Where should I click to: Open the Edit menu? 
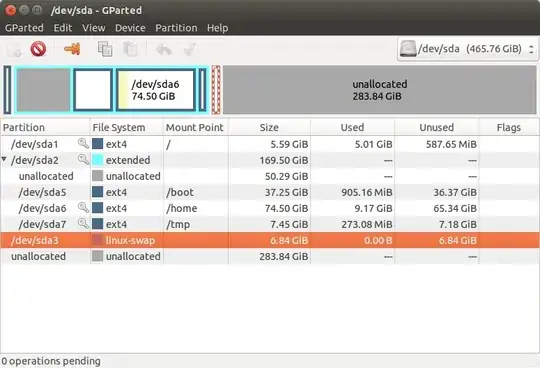coord(63,28)
